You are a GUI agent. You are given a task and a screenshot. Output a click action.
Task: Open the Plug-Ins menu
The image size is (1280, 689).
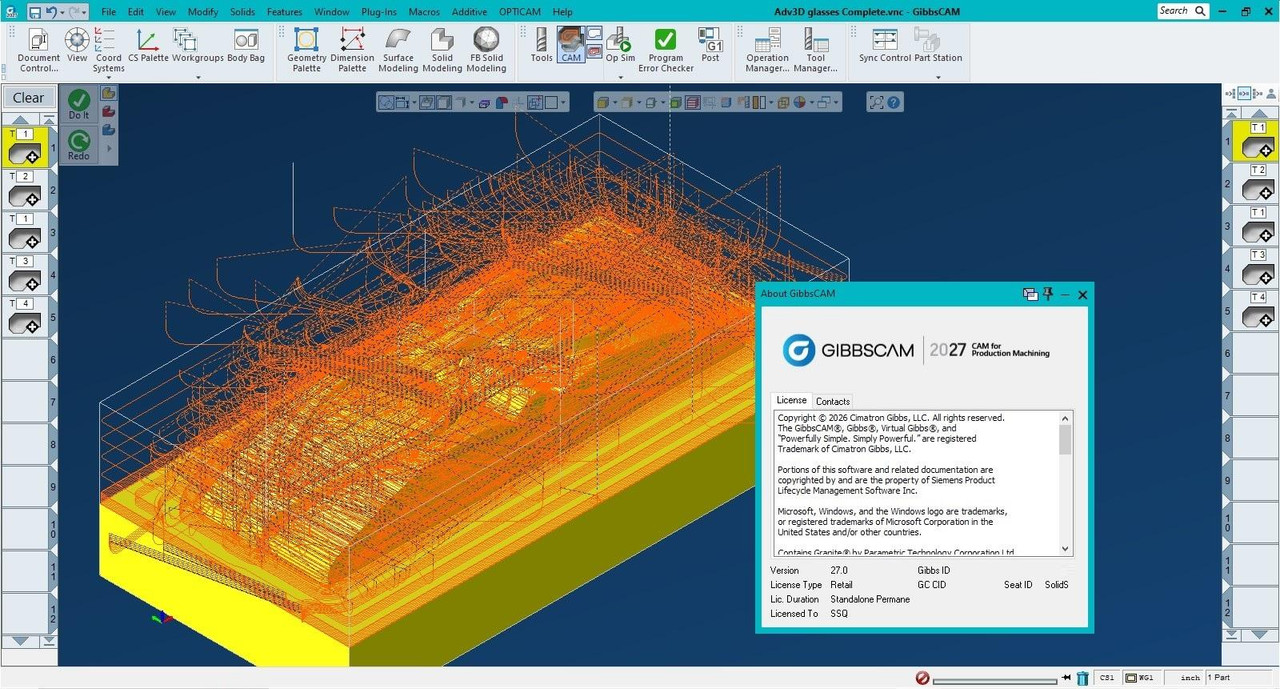pos(379,12)
